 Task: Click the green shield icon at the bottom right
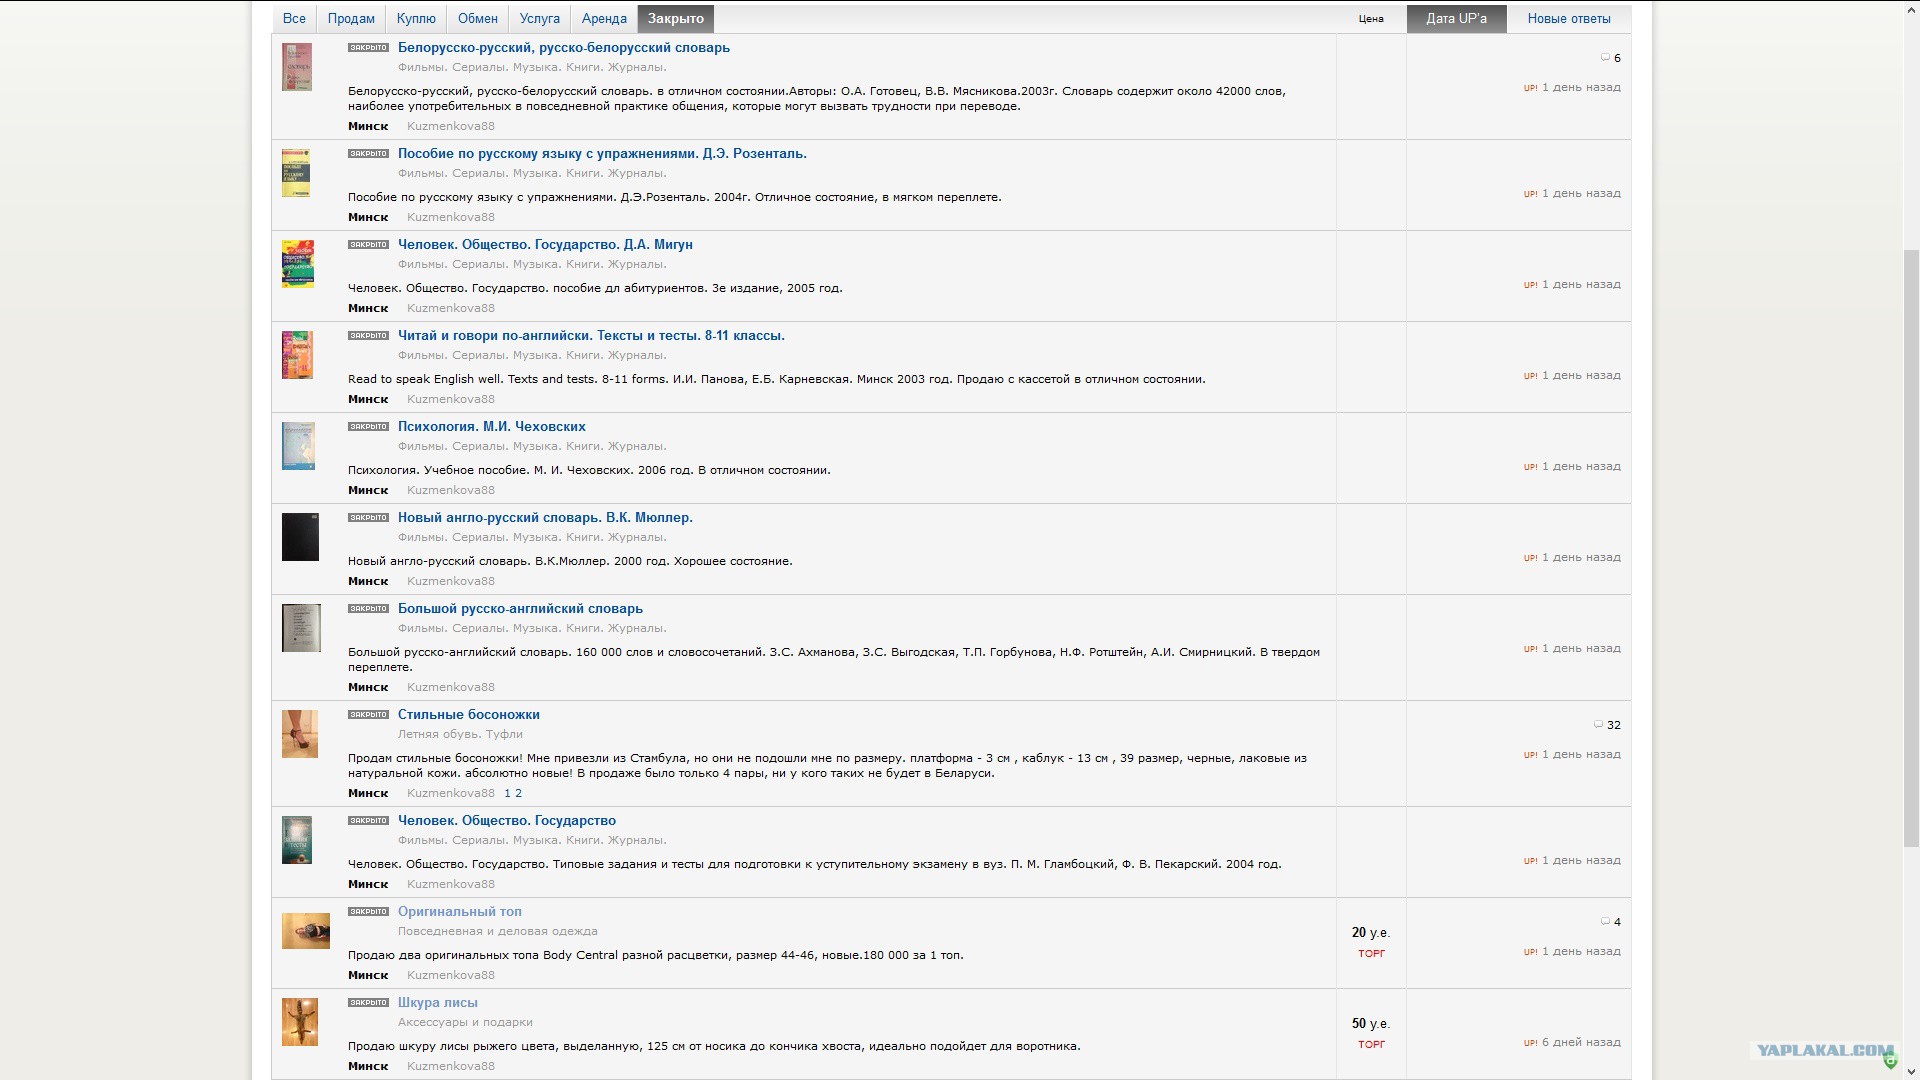(x=1889, y=1060)
